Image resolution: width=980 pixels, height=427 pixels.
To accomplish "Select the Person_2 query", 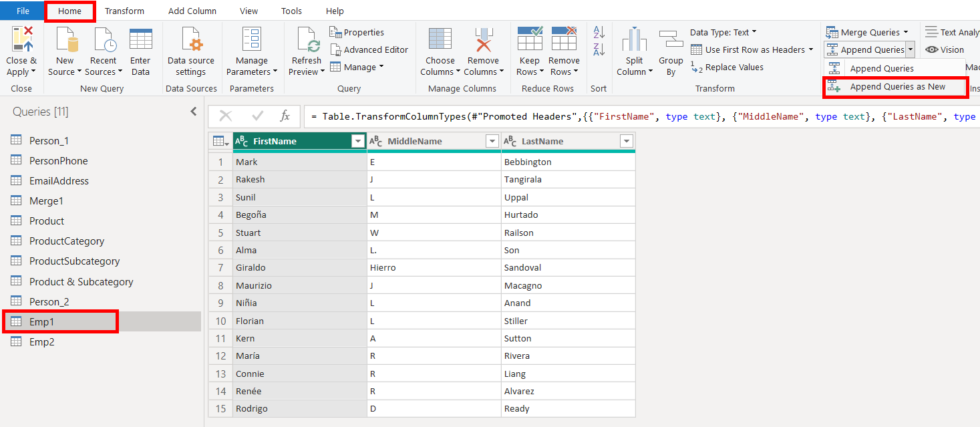I will click(49, 301).
